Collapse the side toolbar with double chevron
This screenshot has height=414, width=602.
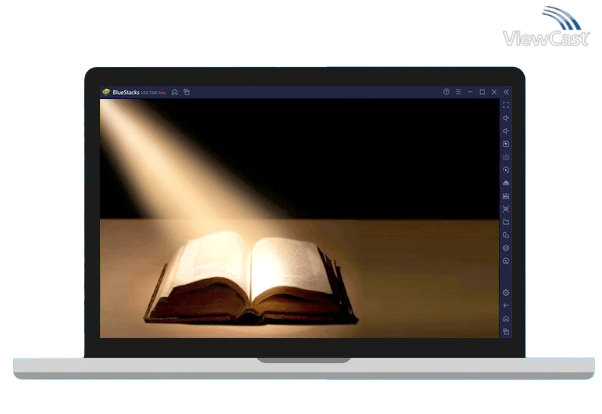coord(506,92)
